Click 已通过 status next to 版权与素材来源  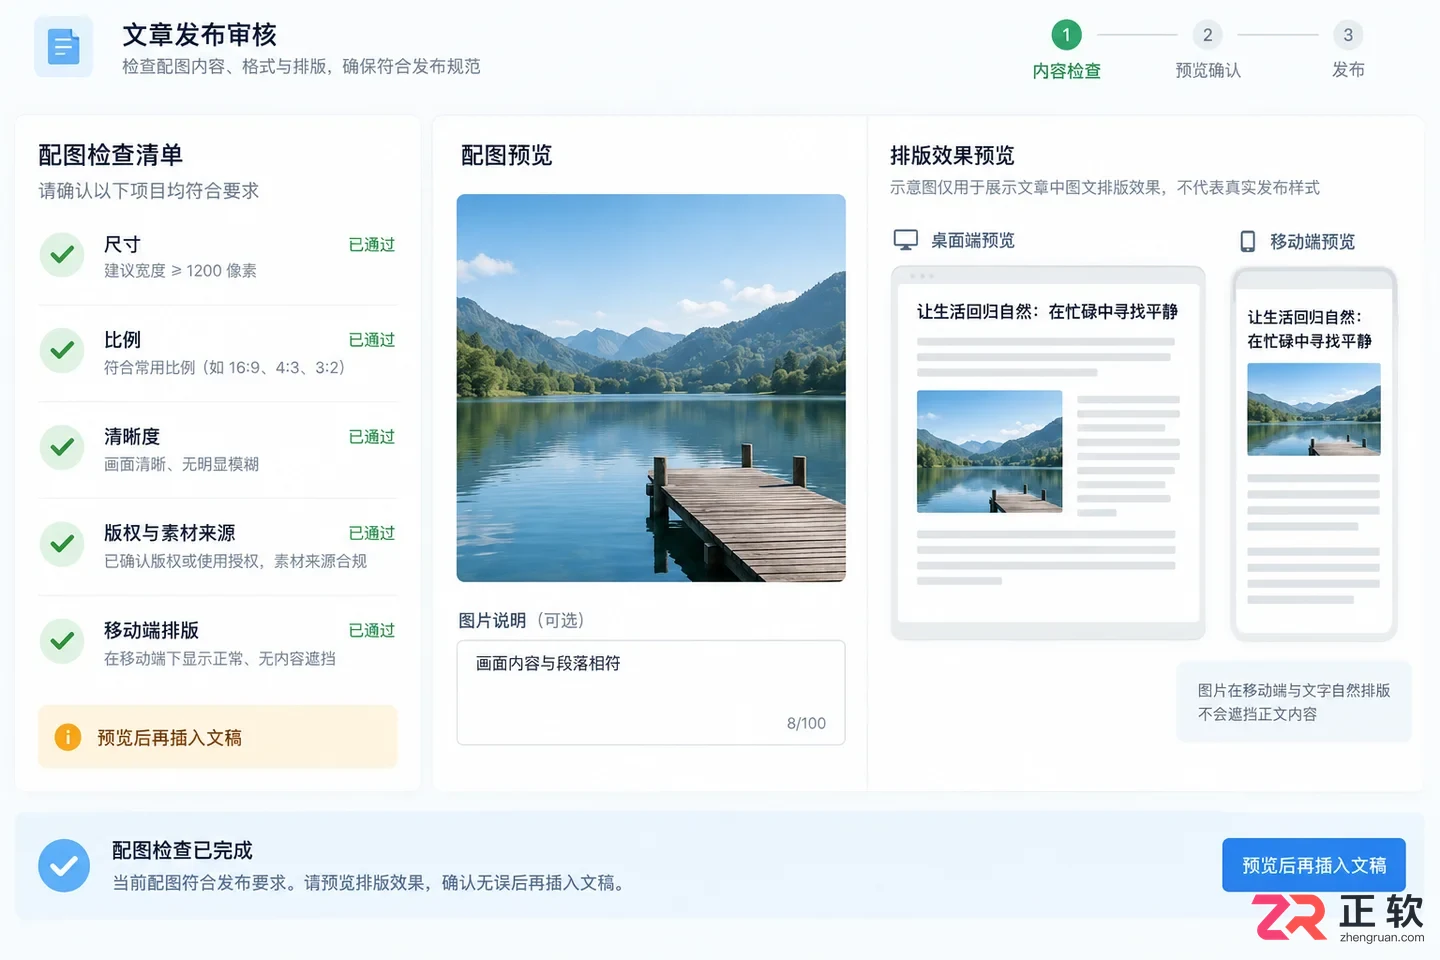[372, 533]
